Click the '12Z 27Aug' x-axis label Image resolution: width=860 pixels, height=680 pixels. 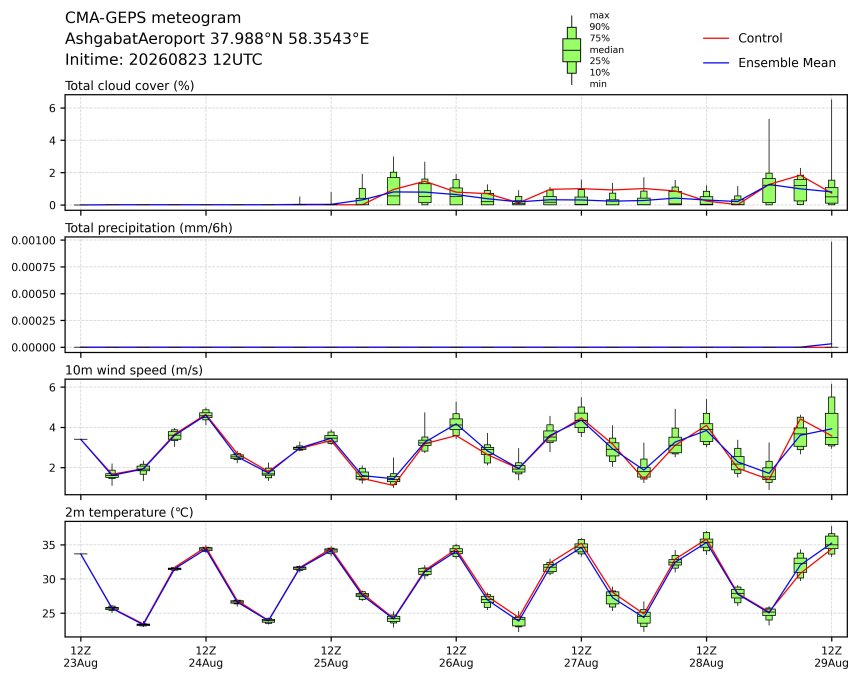pos(581,657)
